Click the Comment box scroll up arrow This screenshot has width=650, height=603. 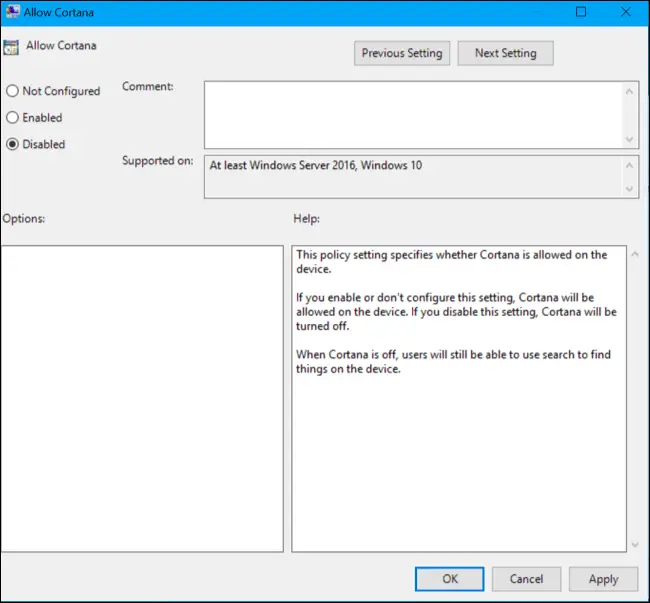(629, 92)
